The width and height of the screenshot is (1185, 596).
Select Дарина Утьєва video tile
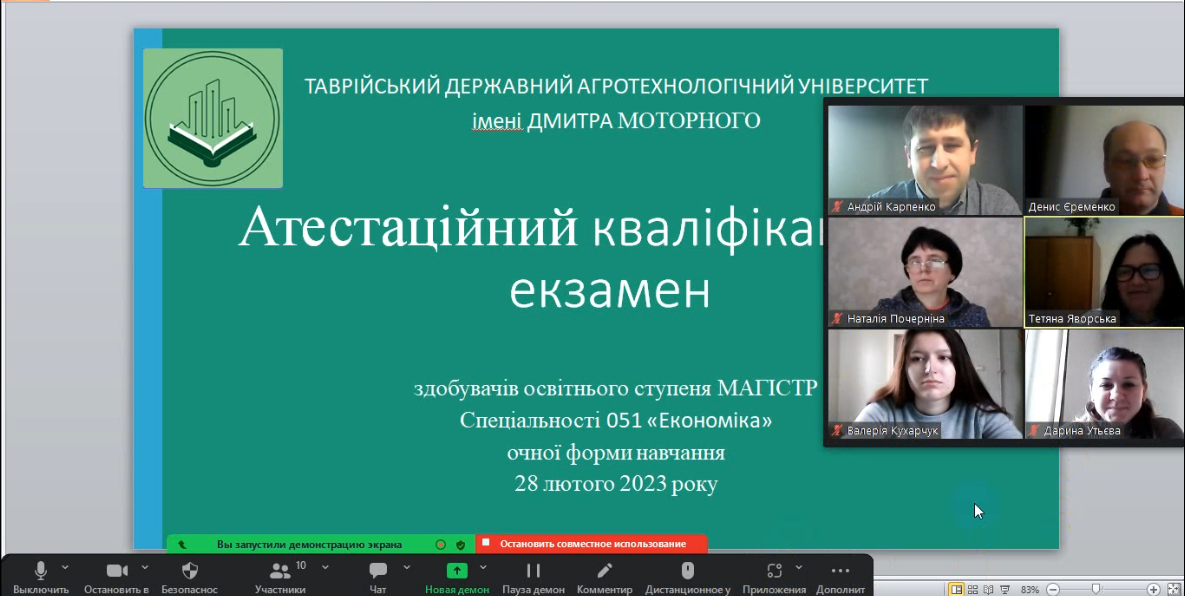click(1104, 384)
